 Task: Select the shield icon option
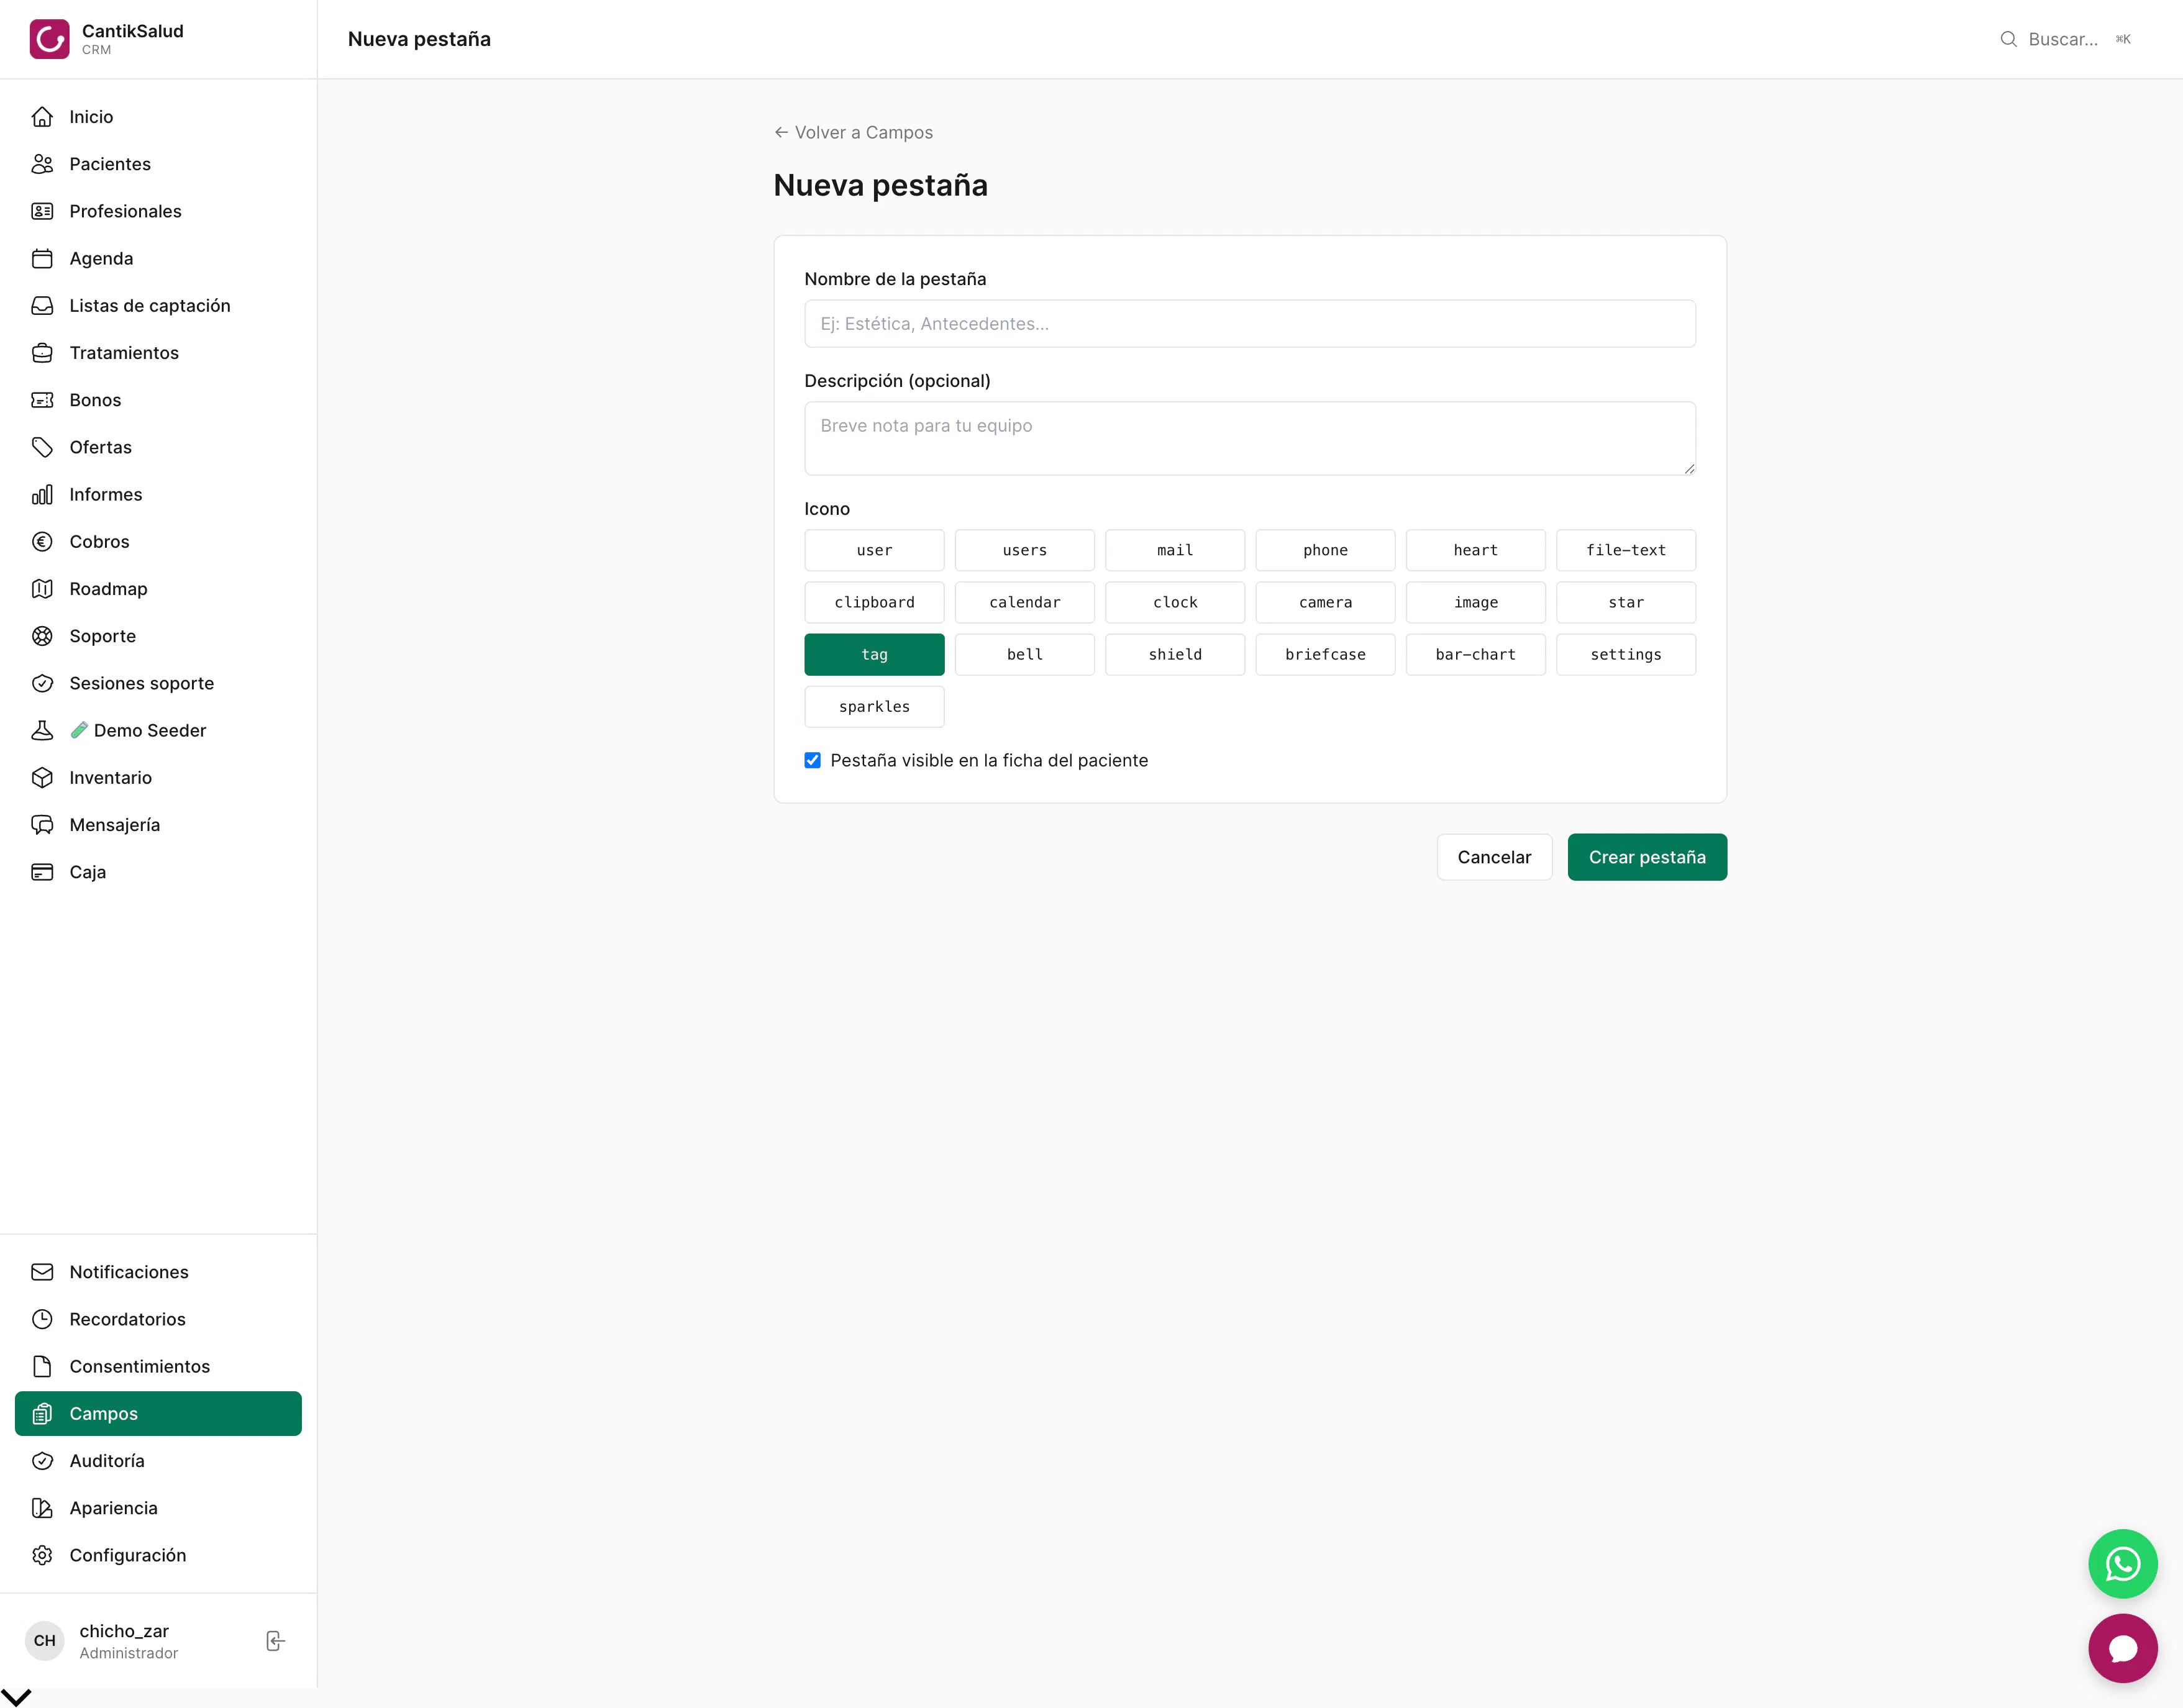[1175, 654]
